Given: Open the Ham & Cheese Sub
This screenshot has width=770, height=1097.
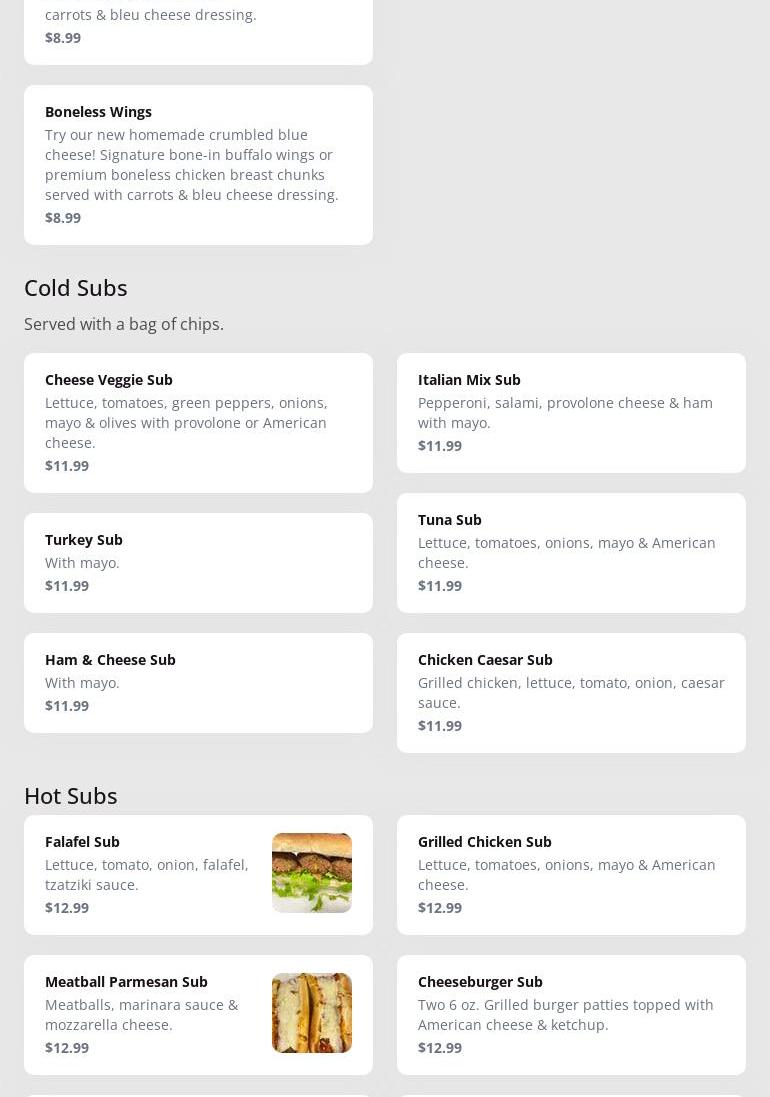Looking at the screenshot, I should (x=110, y=660).
